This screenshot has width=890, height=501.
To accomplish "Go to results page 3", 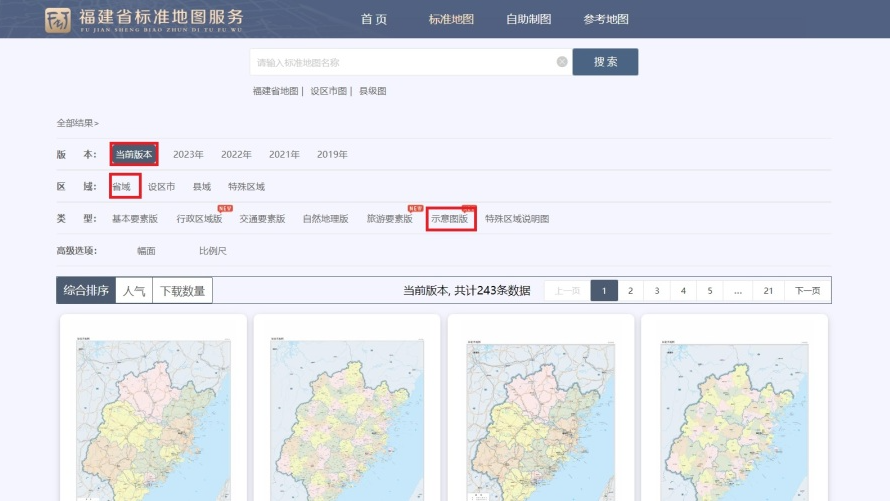I will click(657, 291).
